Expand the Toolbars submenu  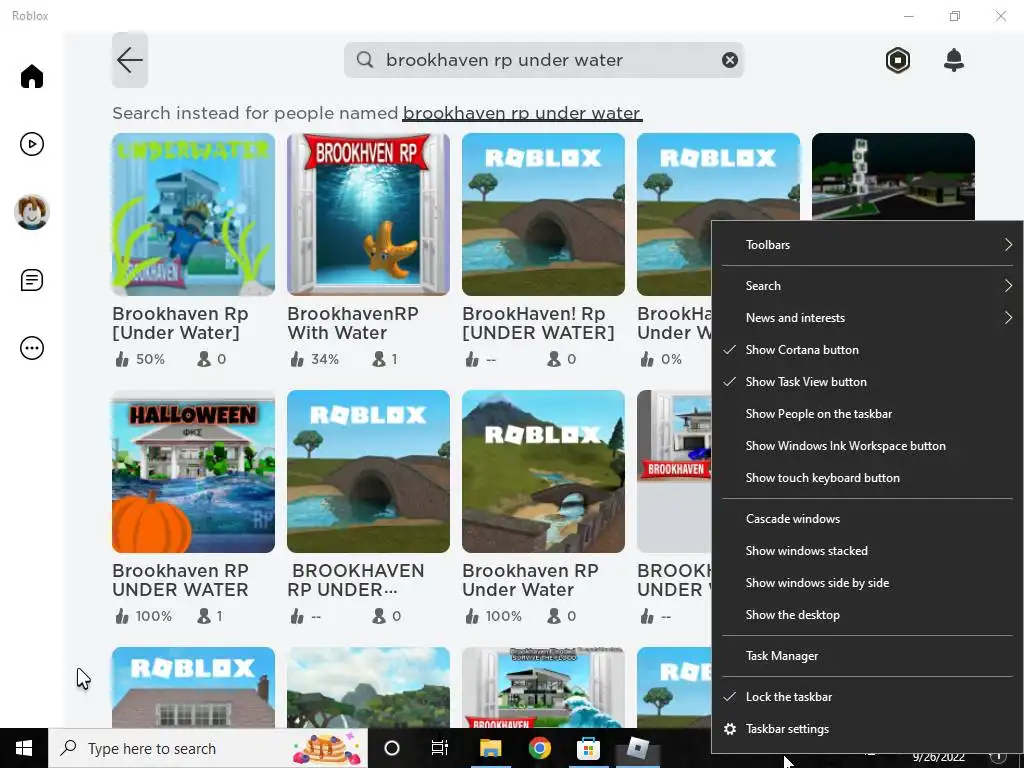tap(867, 245)
